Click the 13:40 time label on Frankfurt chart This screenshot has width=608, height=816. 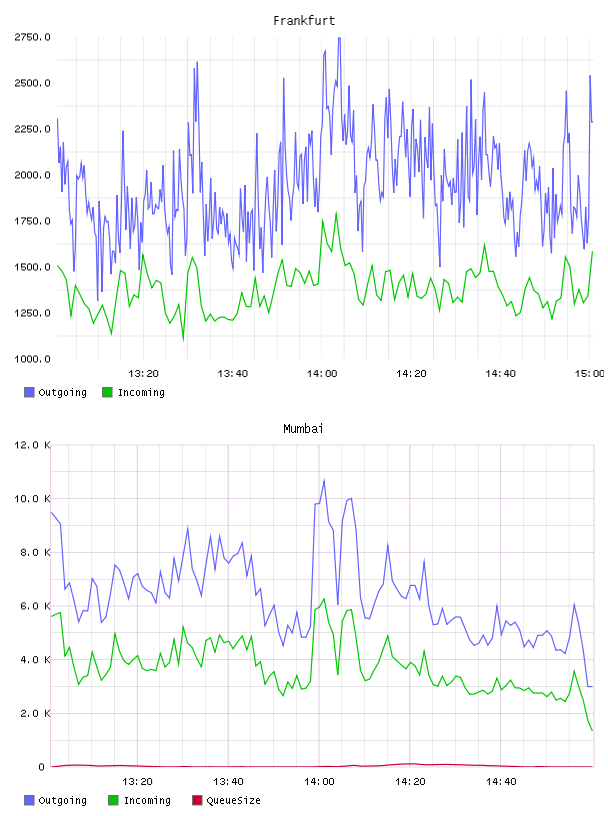tap(233, 374)
